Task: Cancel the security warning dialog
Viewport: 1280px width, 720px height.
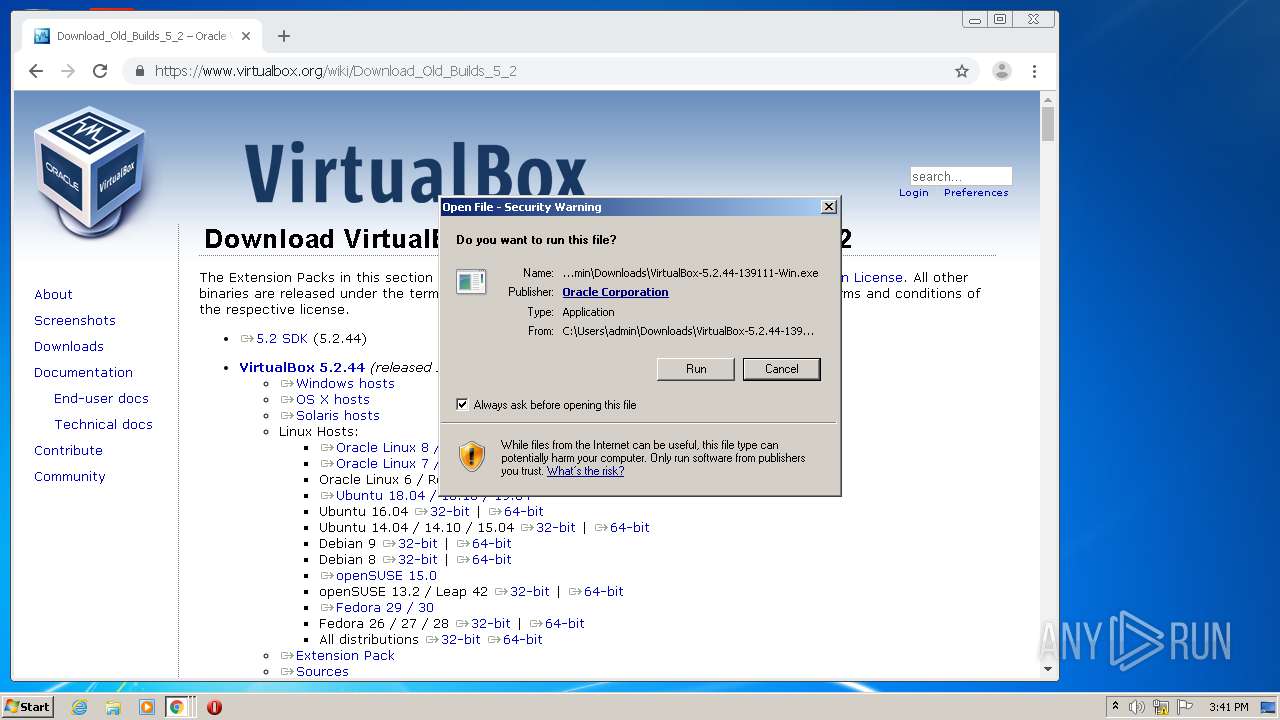Action: [782, 369]
